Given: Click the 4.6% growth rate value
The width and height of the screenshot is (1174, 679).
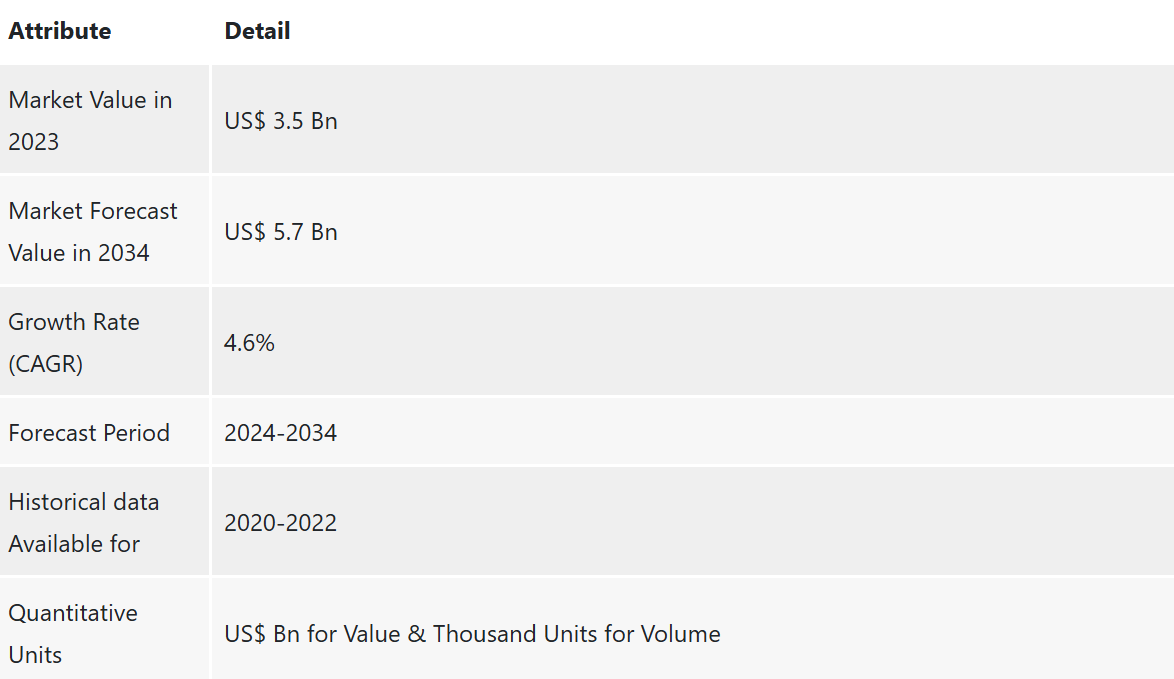Looking at the screenshot, I should click(x=249, y=343).
